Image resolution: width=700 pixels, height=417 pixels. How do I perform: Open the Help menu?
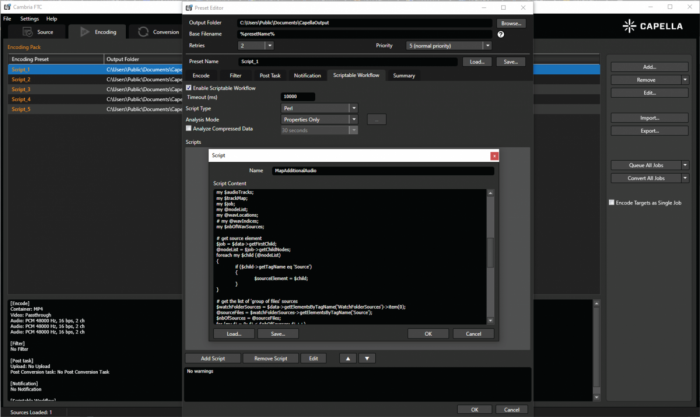tap(52, 19)
